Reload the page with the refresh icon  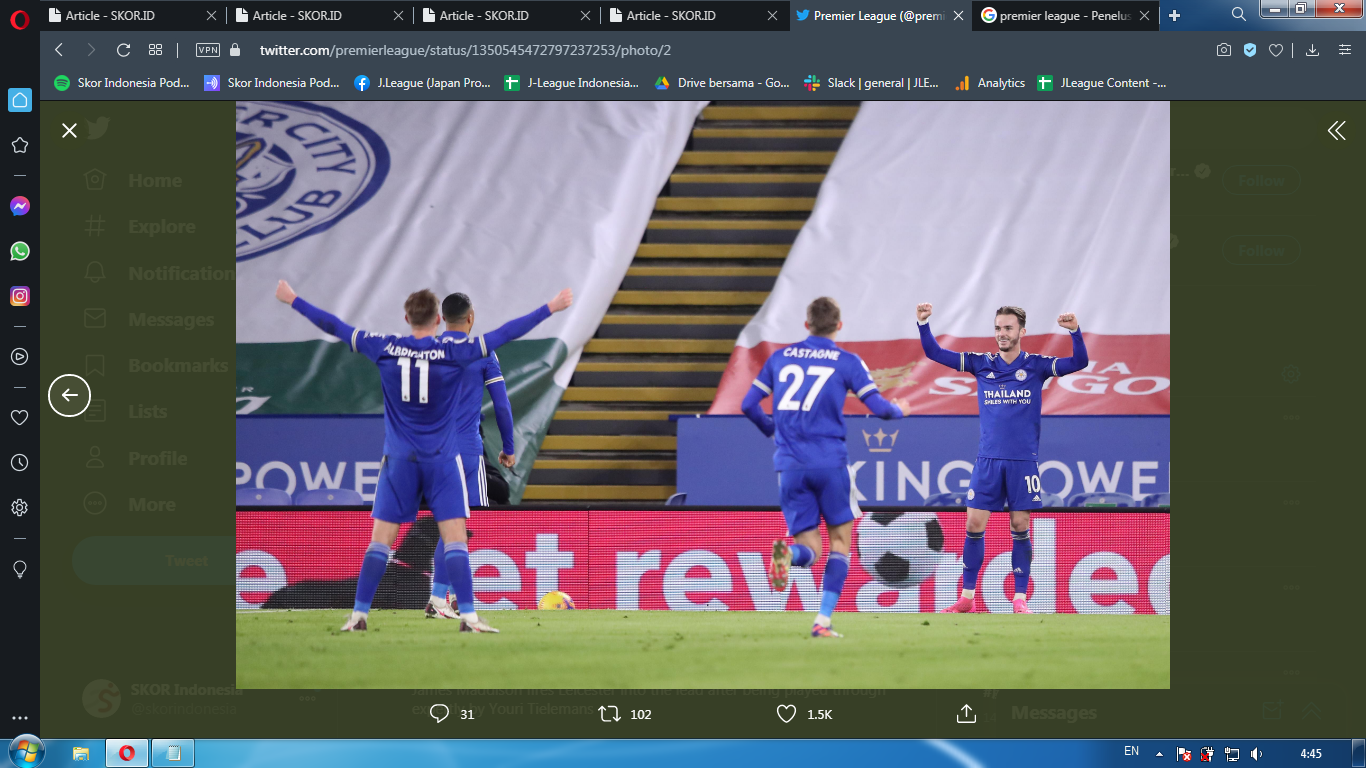pos(123,50)
